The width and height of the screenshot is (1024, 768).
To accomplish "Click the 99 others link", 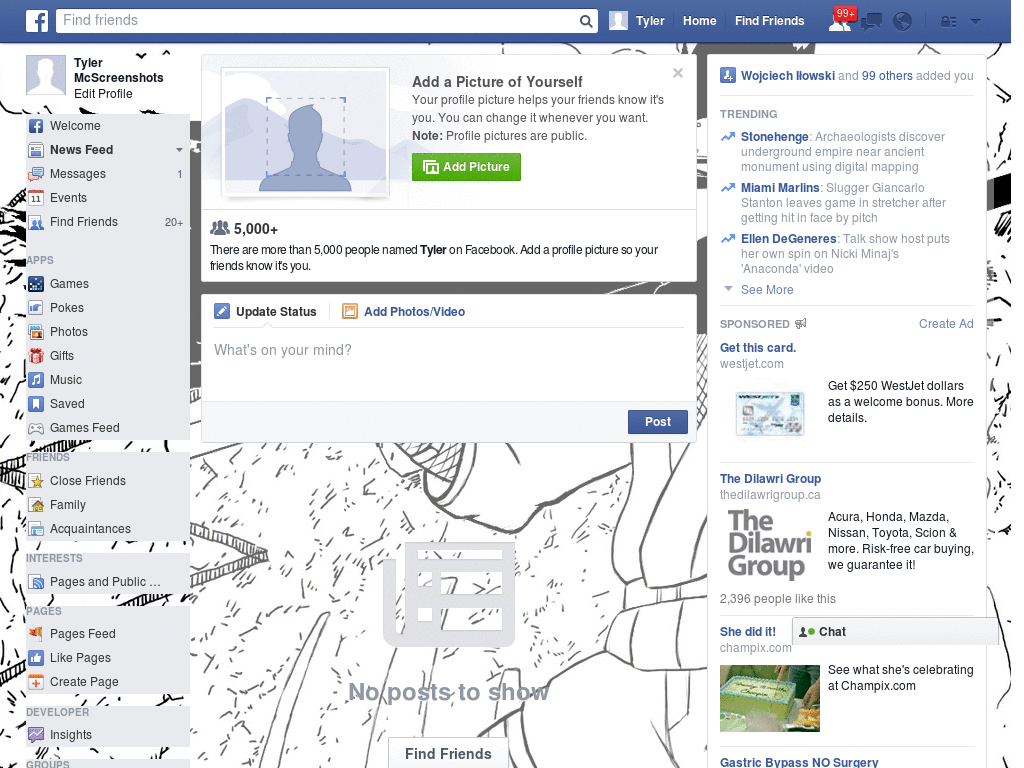I will [887, 76].
